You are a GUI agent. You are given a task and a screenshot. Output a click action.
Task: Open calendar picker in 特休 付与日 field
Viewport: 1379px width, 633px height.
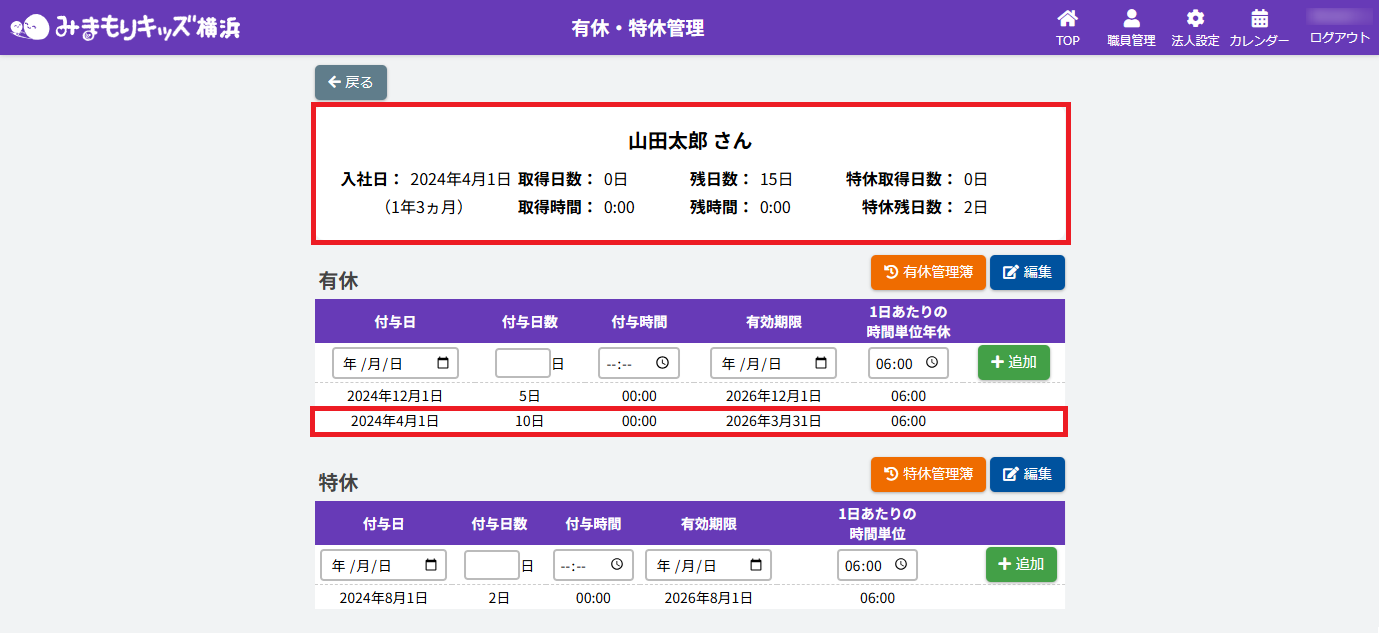click(x=431, y=565)
